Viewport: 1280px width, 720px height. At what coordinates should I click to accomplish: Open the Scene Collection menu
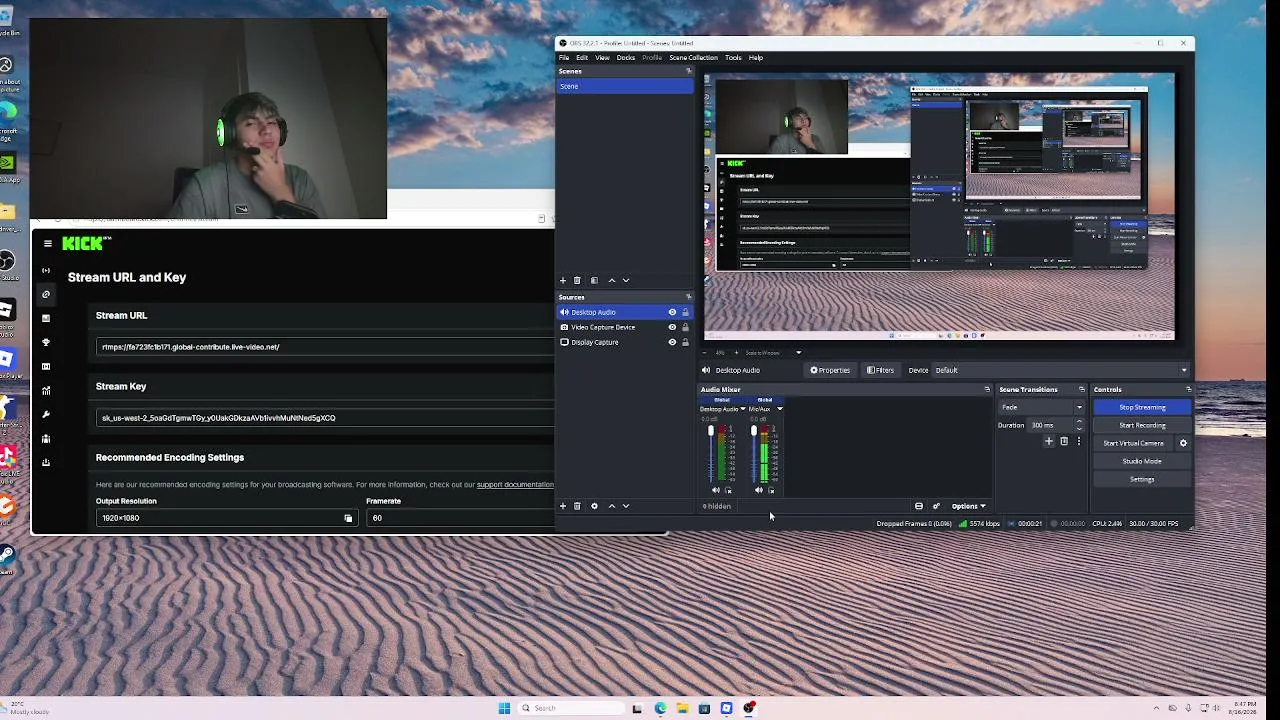tap(694, 57)
